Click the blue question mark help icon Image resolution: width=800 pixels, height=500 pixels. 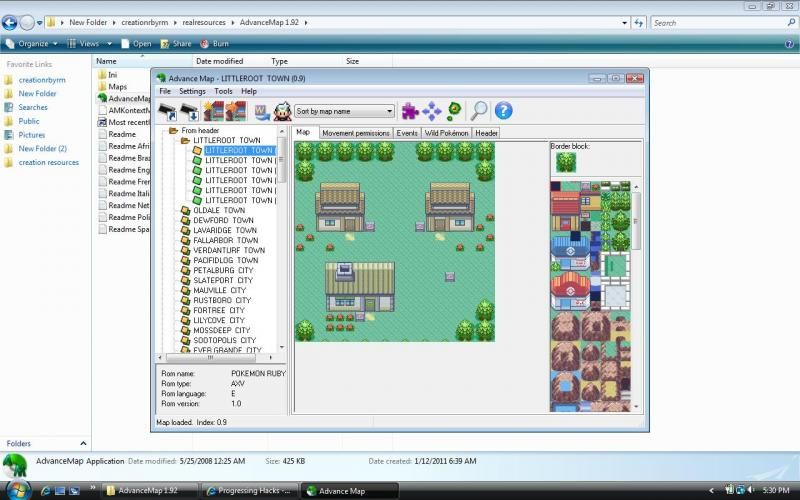[504, 111]
